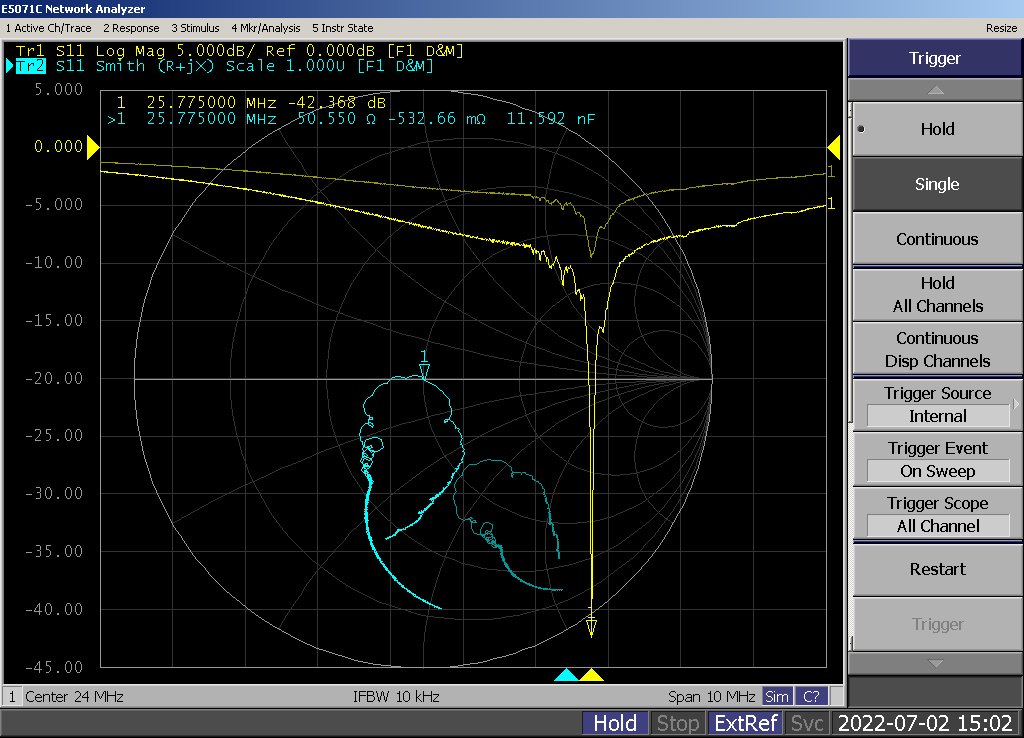Click the yellow reference level arrow at left
Screen dimensions: 1024x738
(x=93, y=148)
